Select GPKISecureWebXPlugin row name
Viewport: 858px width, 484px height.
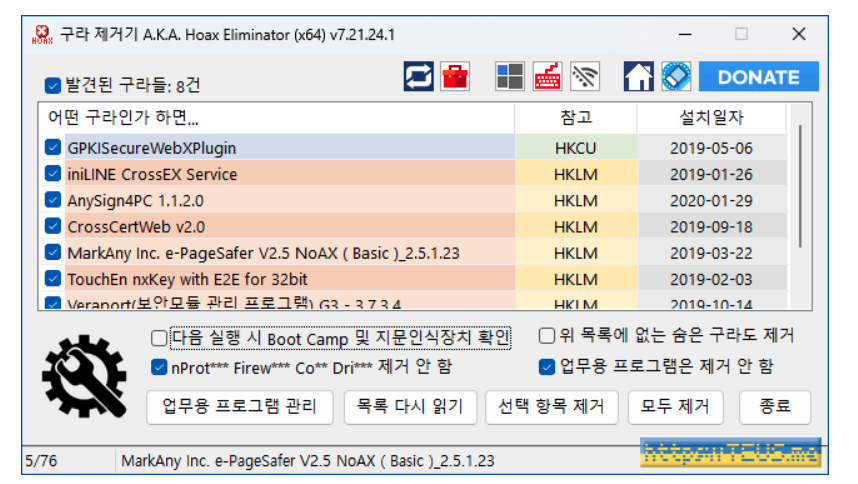152,148
